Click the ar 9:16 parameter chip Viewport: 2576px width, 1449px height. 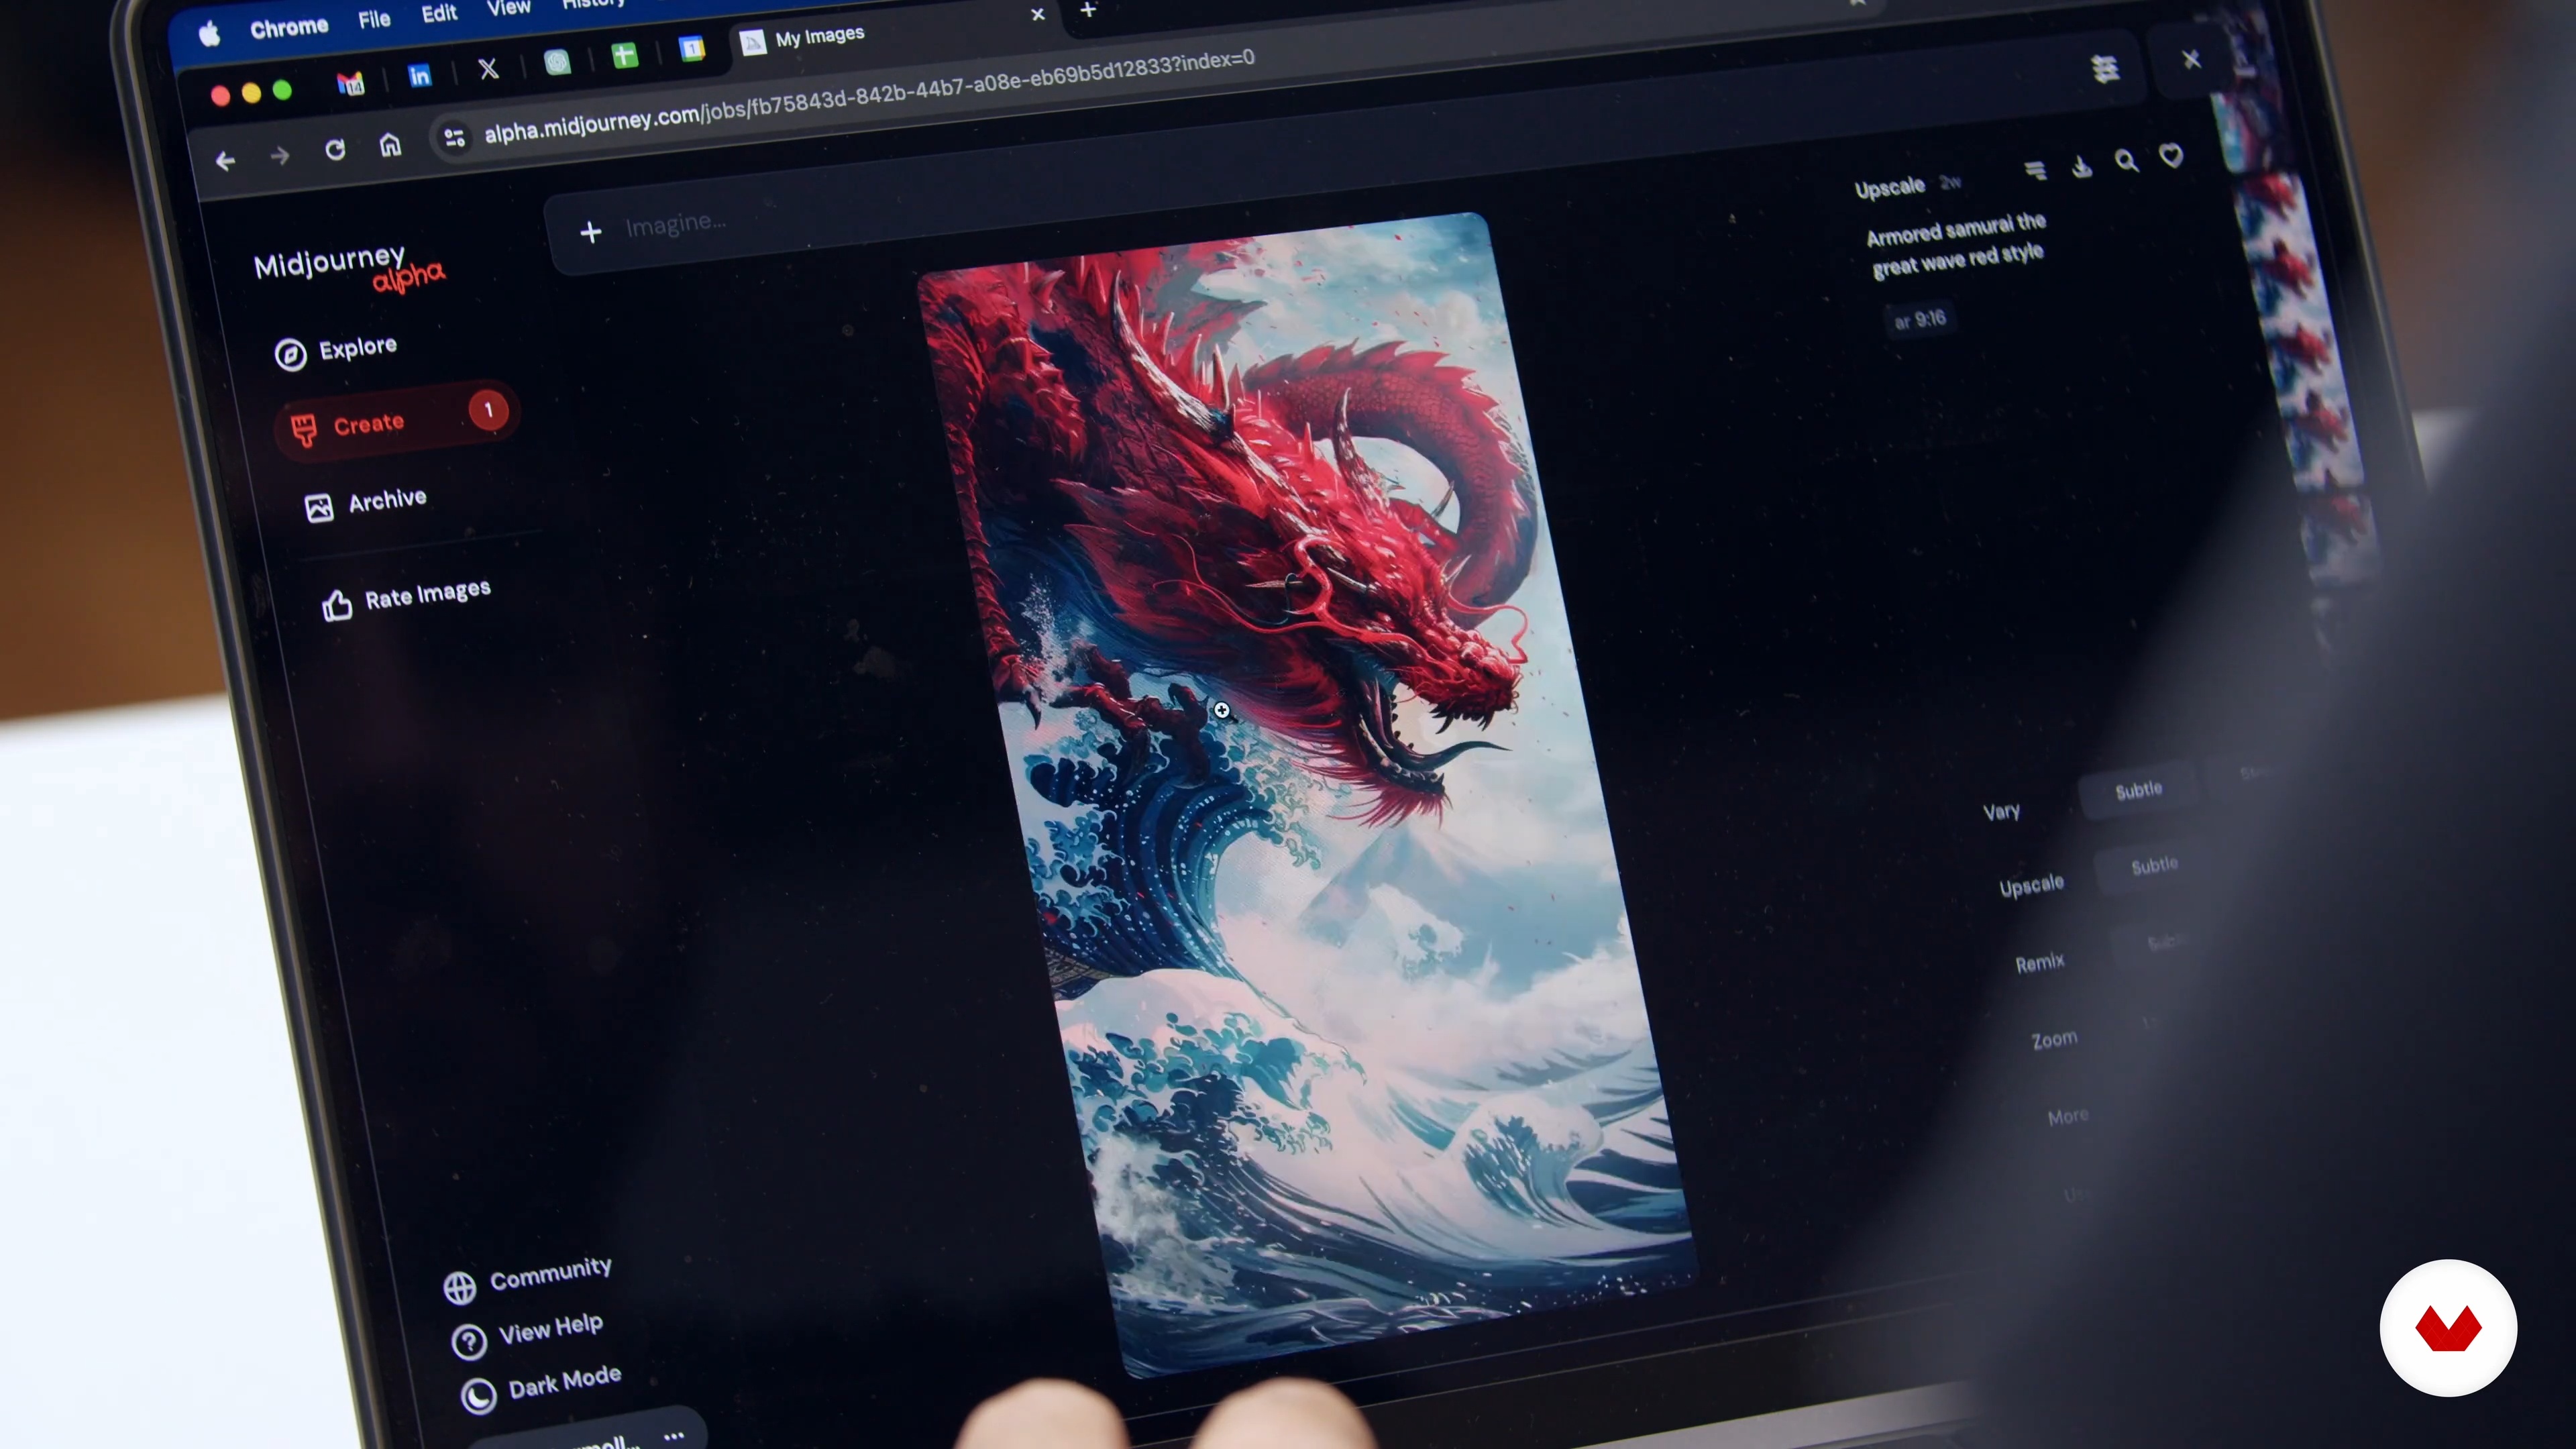(x=1920, y=320)
